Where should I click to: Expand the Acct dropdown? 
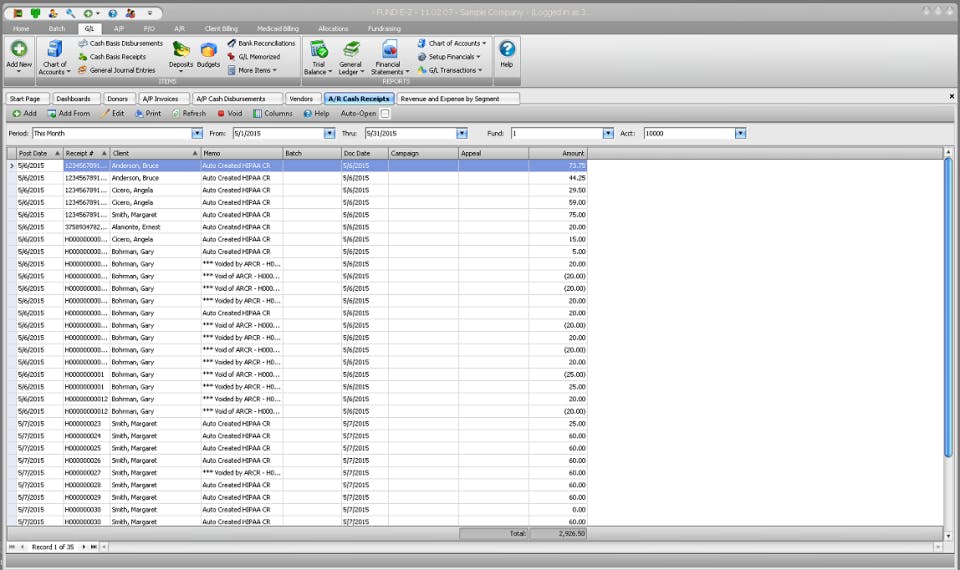[x=741, y=133]
